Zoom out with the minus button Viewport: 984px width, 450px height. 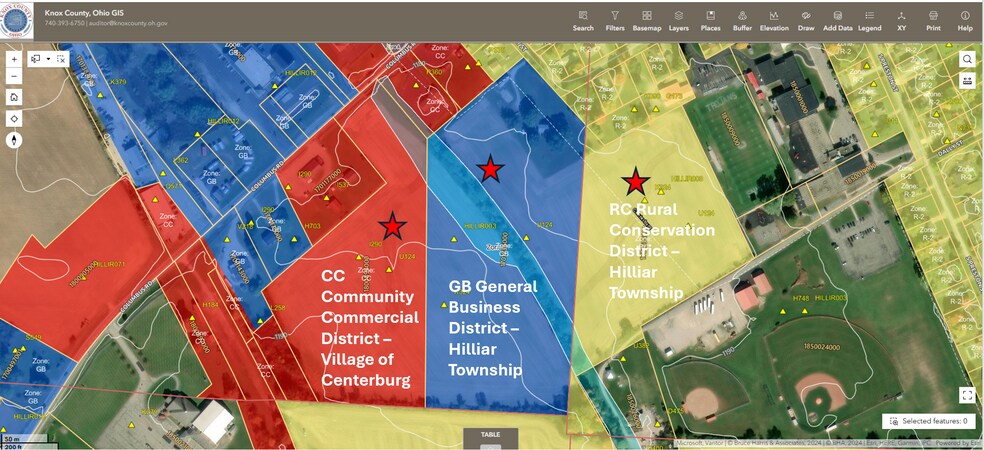(x=14, y=77)
